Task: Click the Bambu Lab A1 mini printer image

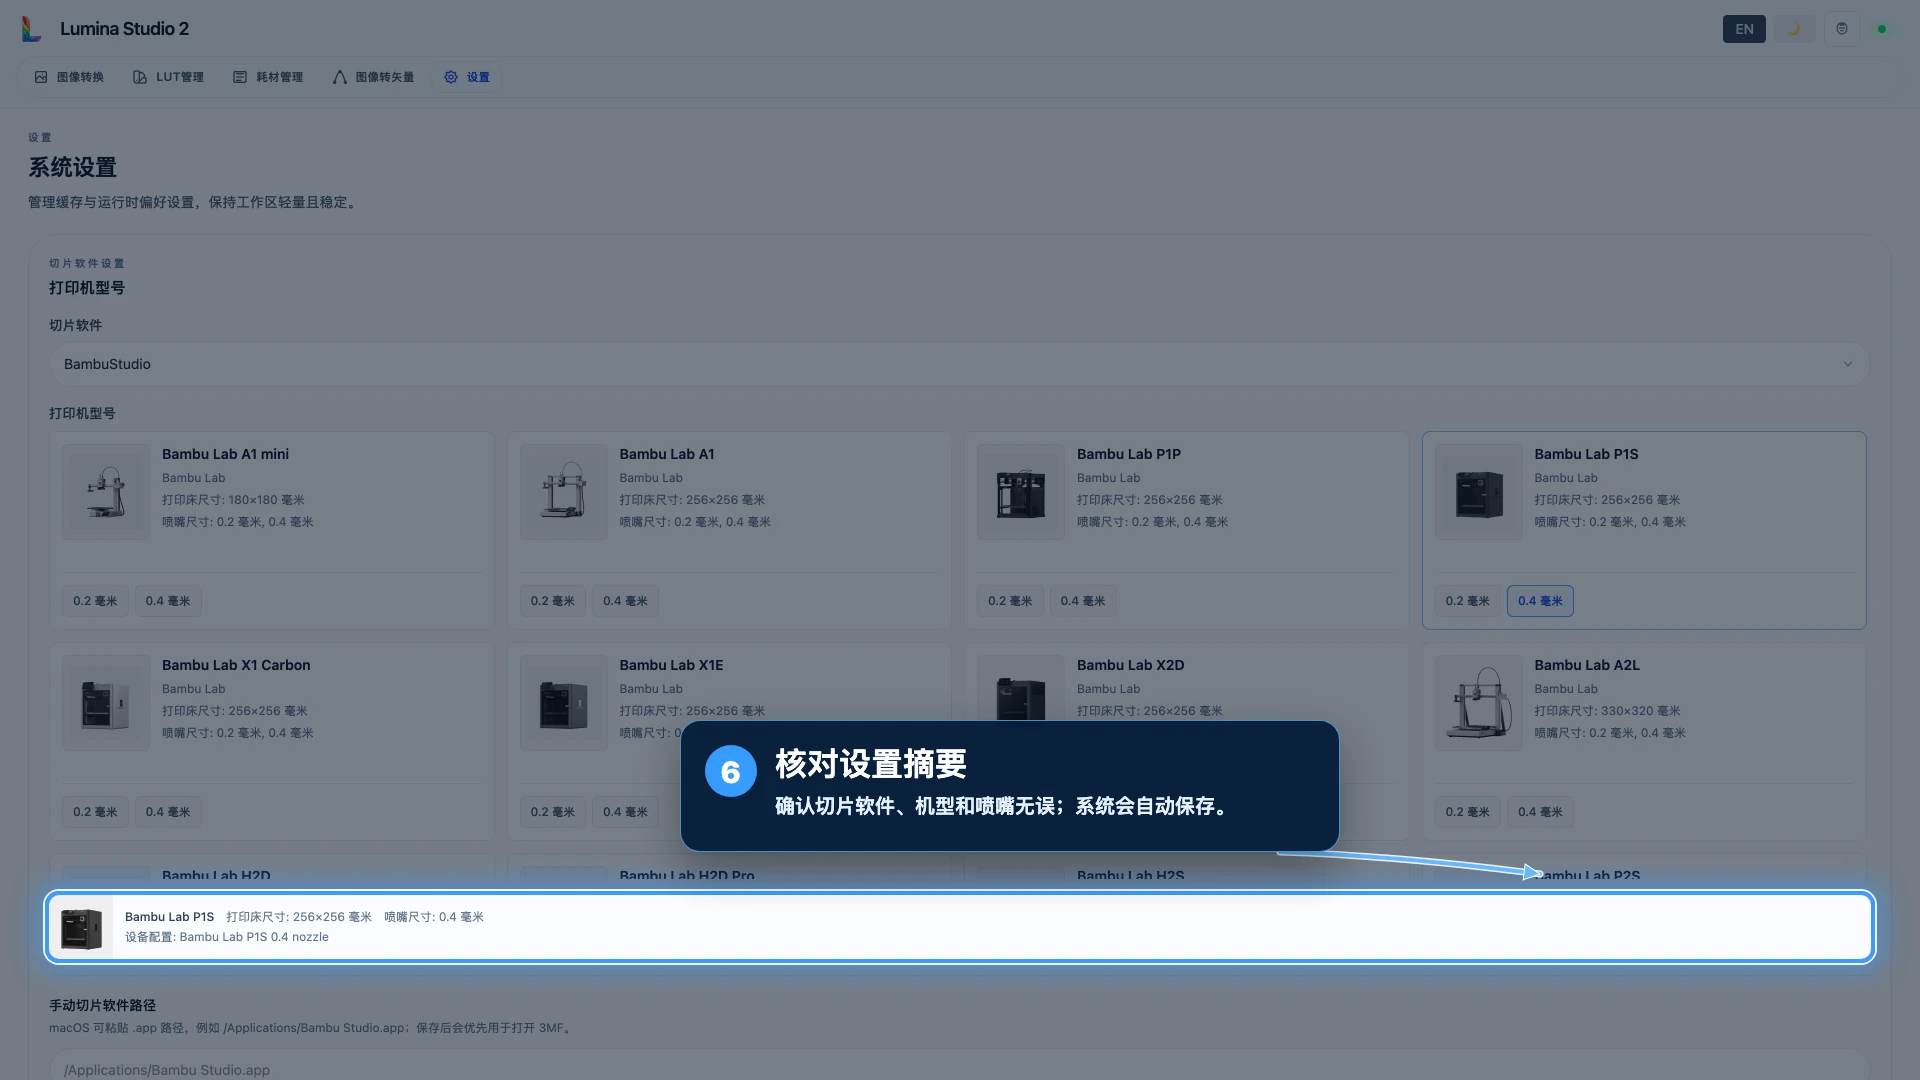Action: [x=106, y=492]
